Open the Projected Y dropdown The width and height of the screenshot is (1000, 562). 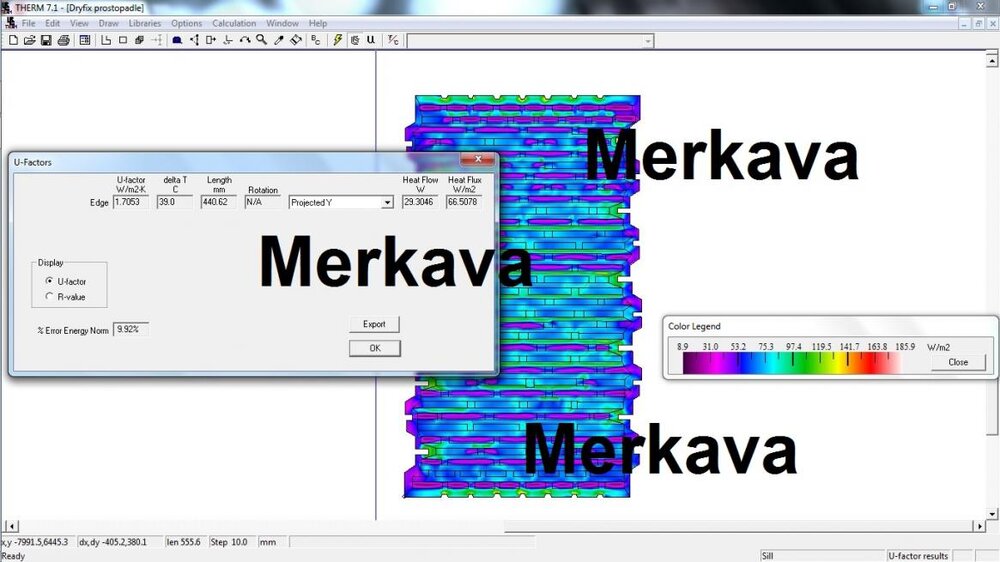pos(387,202)
